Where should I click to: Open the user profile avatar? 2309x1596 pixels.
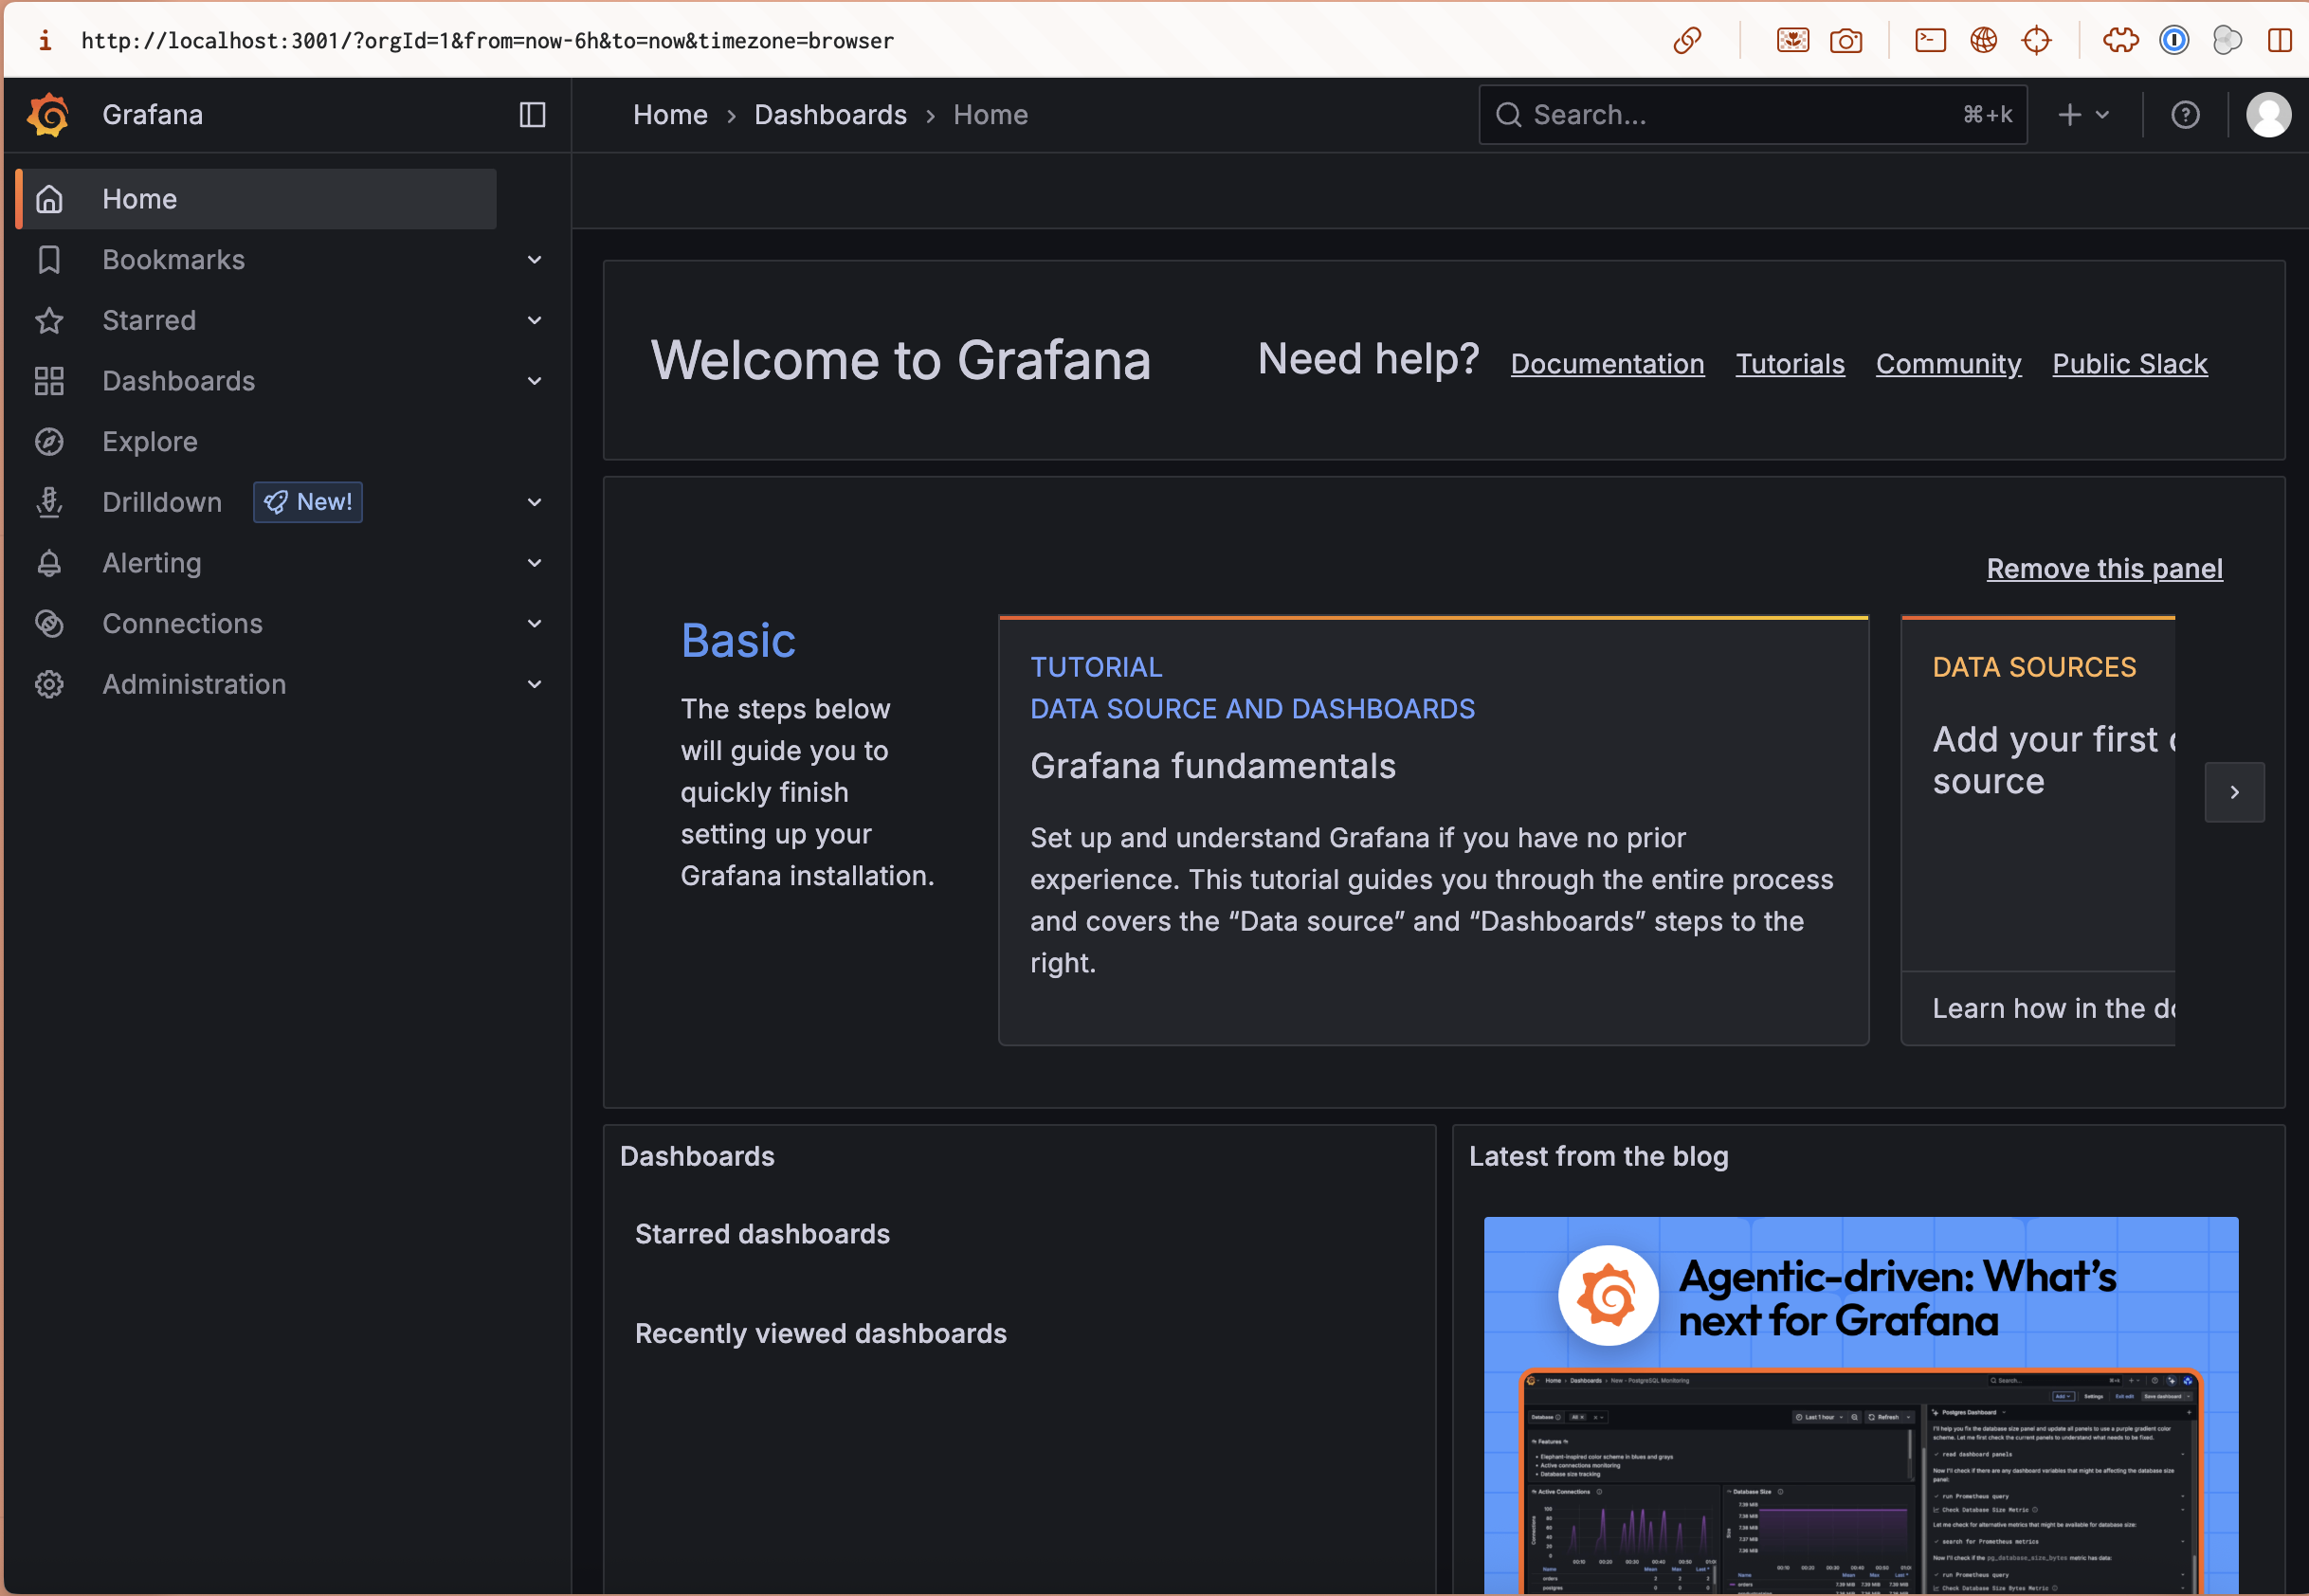click(2268, 115)
